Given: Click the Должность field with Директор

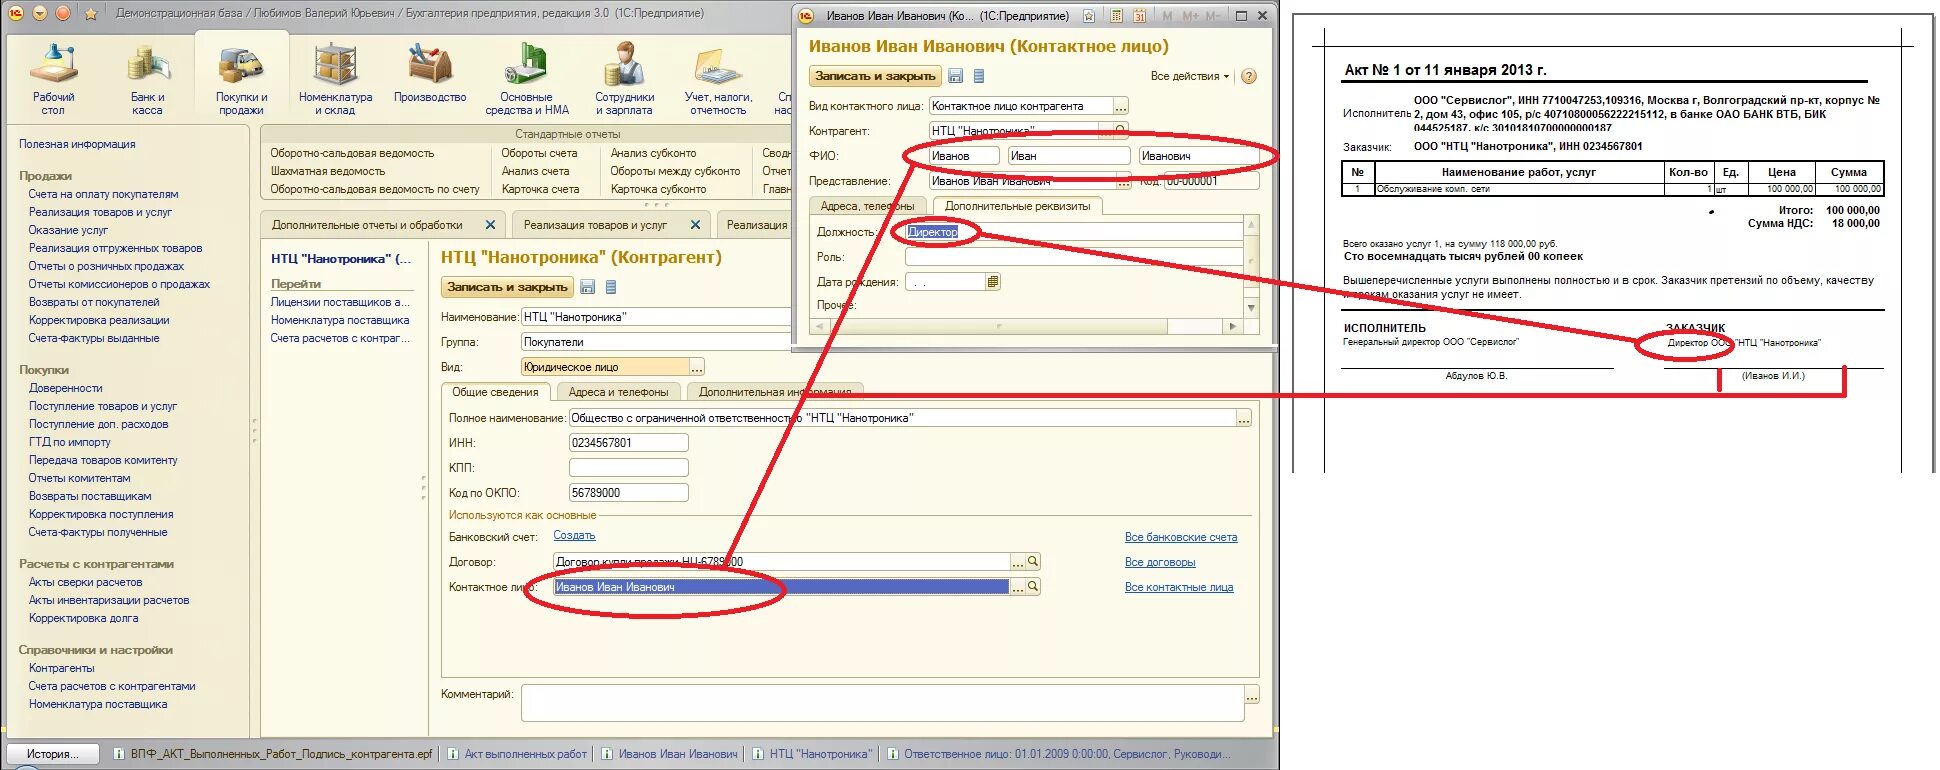Looking at the screenshot, I should coord(1073,232).
